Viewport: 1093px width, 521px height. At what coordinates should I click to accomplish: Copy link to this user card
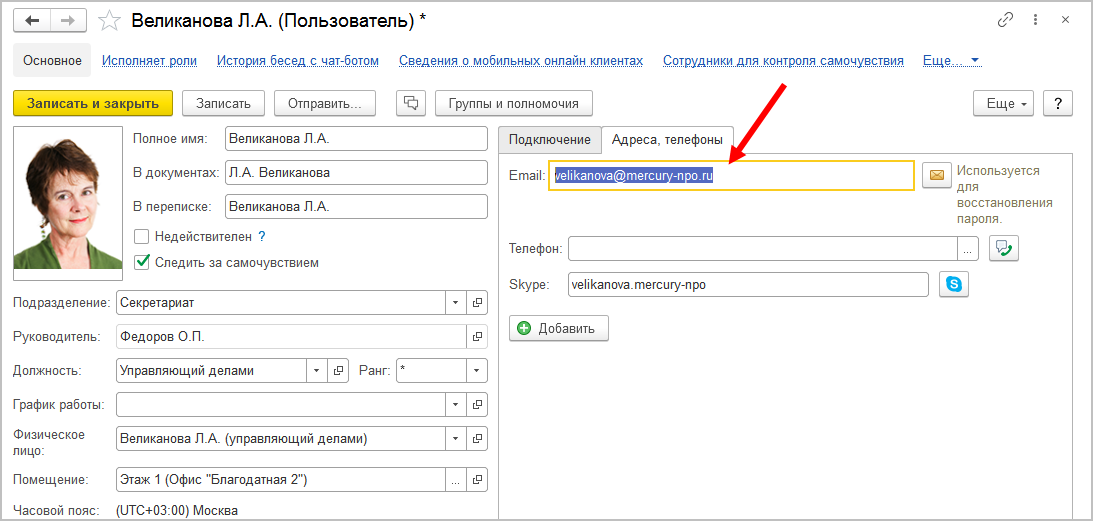coord(1005,20)
